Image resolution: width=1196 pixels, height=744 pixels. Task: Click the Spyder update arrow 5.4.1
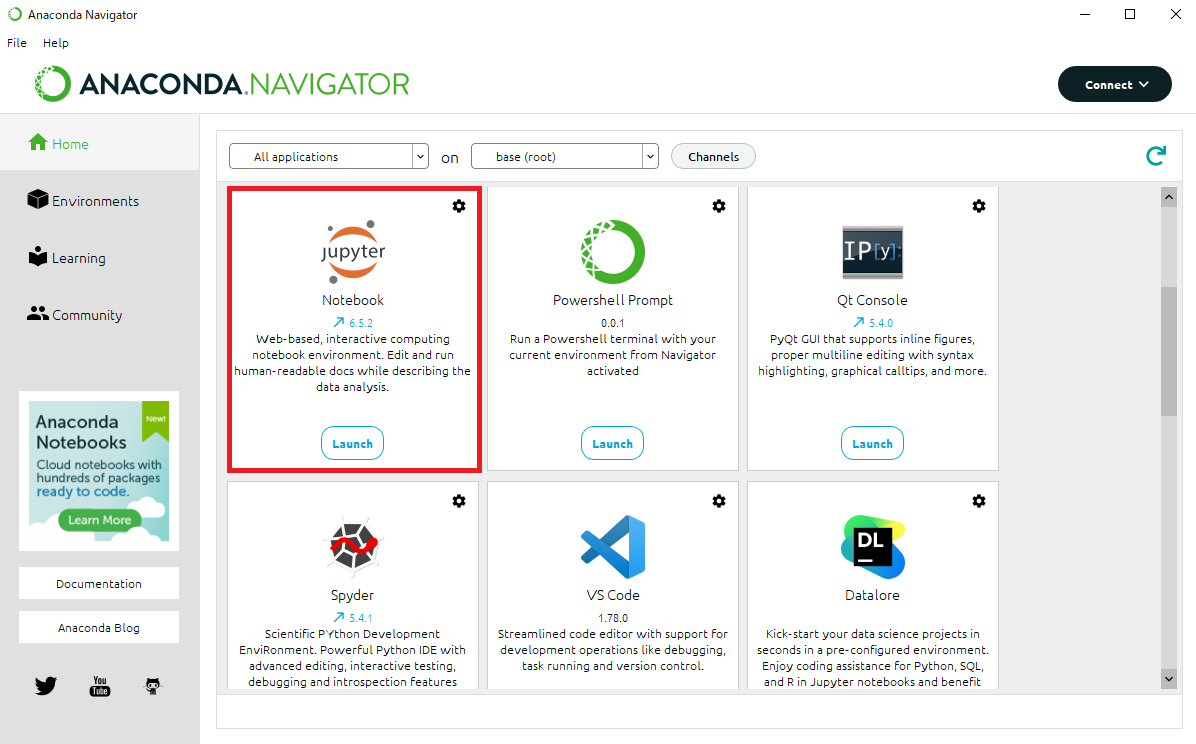[x=353, y=617]
